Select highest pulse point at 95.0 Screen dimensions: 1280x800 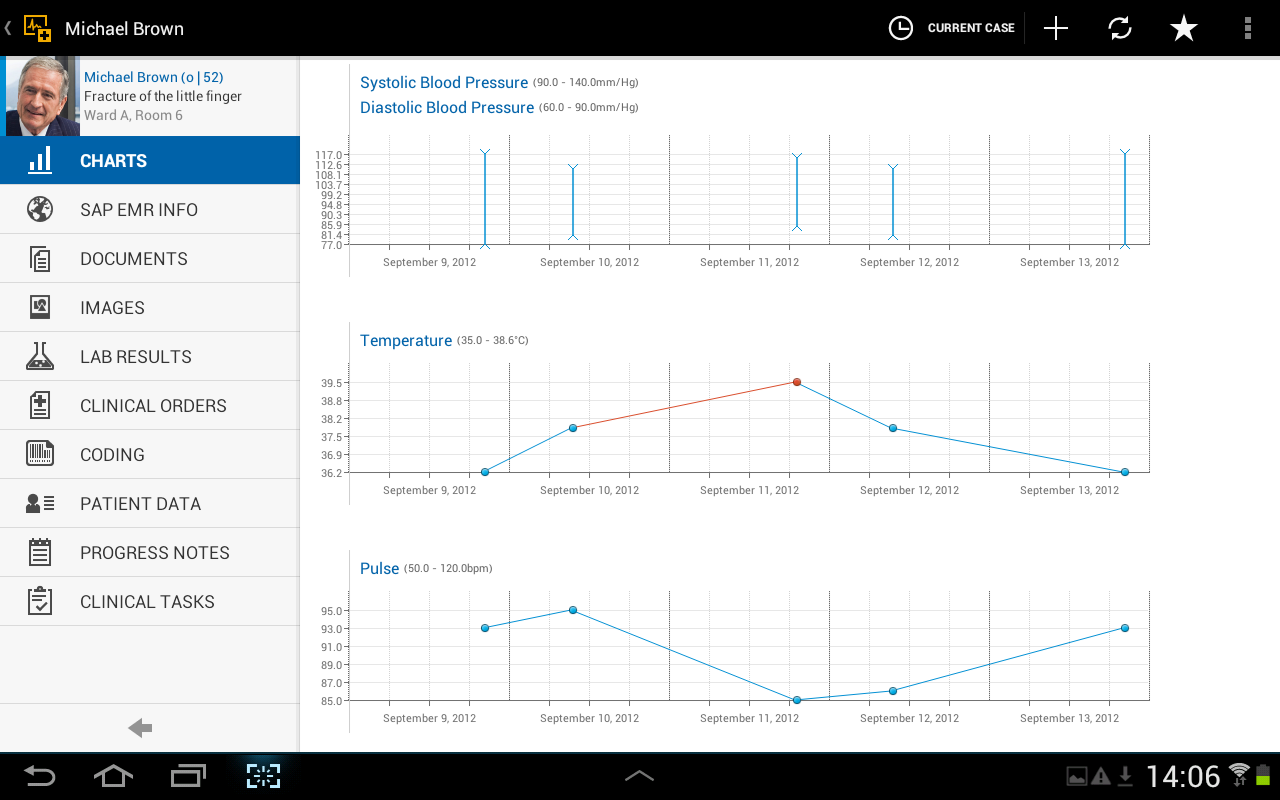point(573,610)
